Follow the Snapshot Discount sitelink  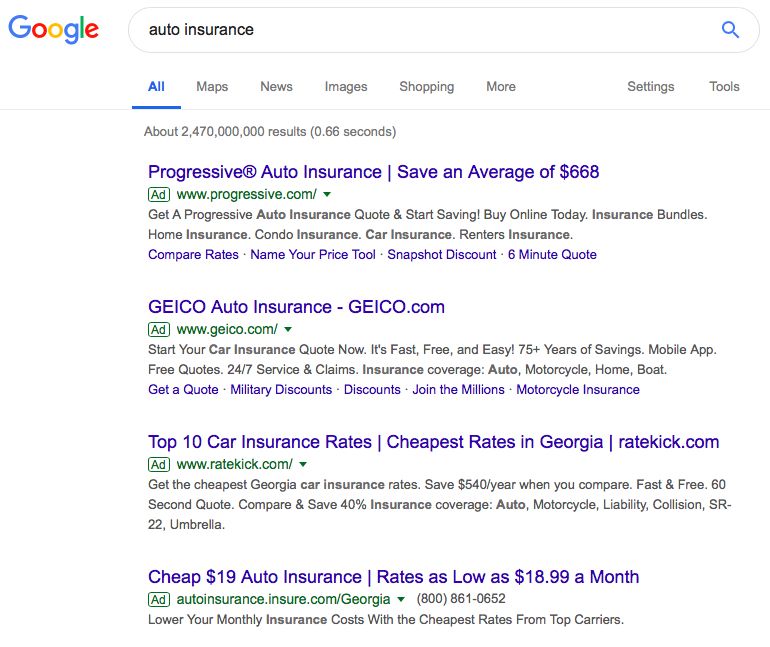[x=441, y=254]
